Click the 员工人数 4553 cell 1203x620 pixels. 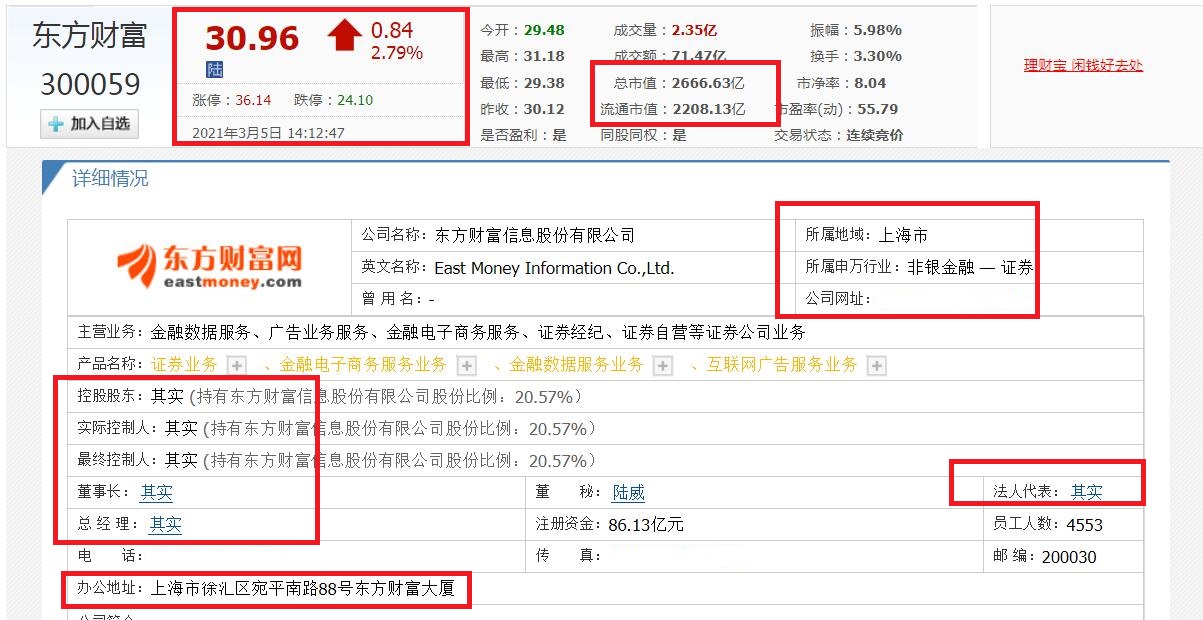tap(1064, 524)
